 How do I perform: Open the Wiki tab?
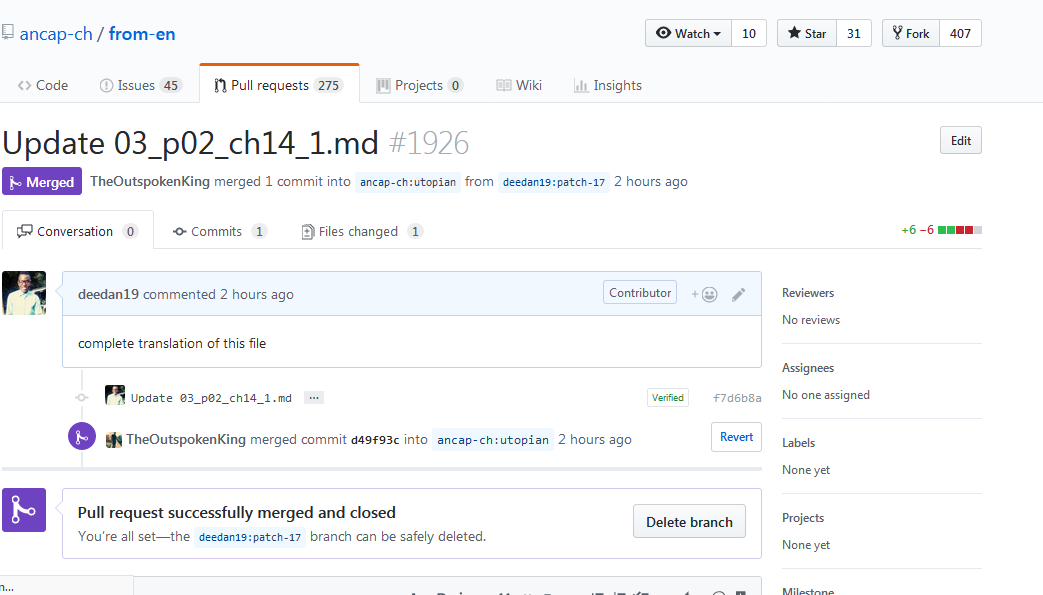pos(520,85)
